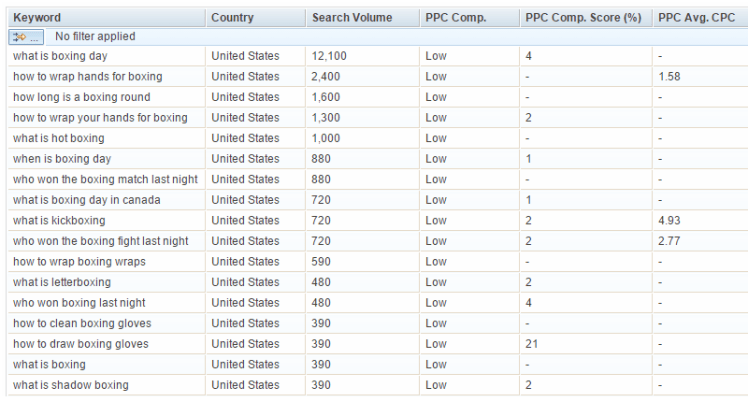Select the "what is kickboxing" keyword cell
Viewport: 748px width, 402px height.
coord(59,220)
